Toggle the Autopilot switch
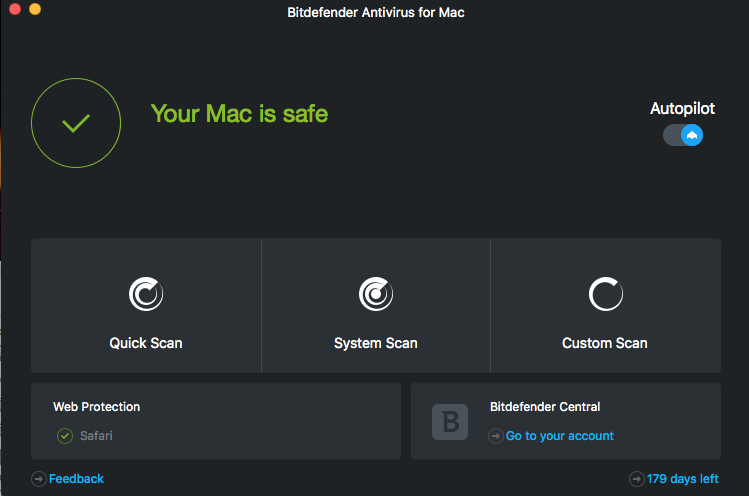The width and height of the screenshot is (749, 496). [x=683, y=135]
